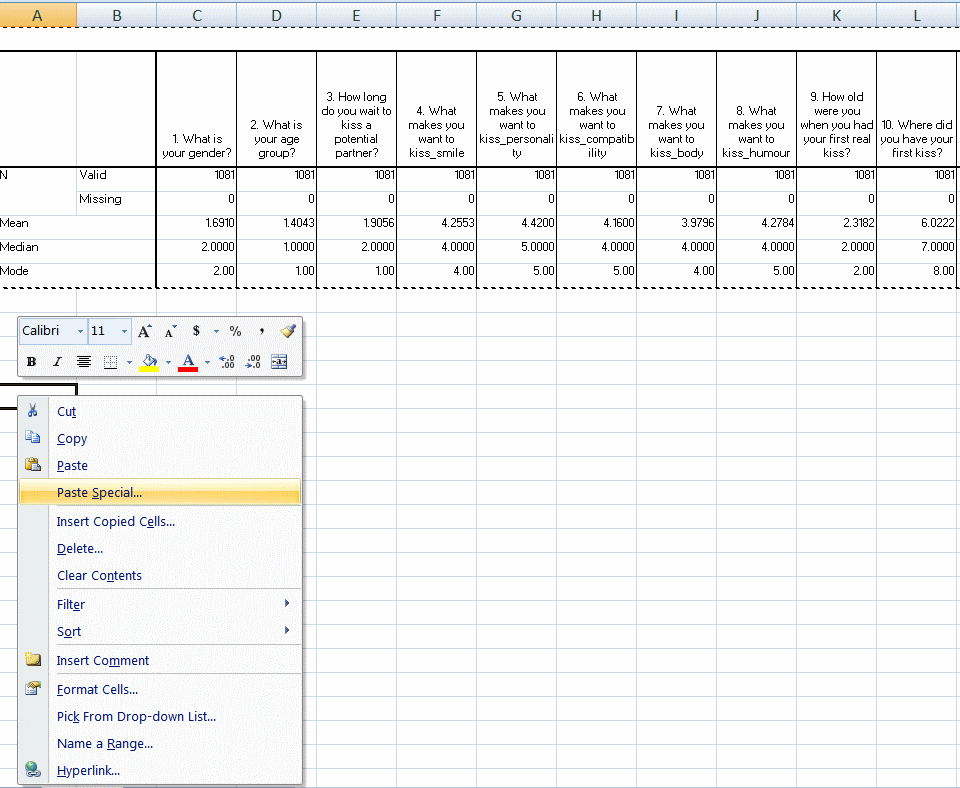Select column C header

[197, 15]
